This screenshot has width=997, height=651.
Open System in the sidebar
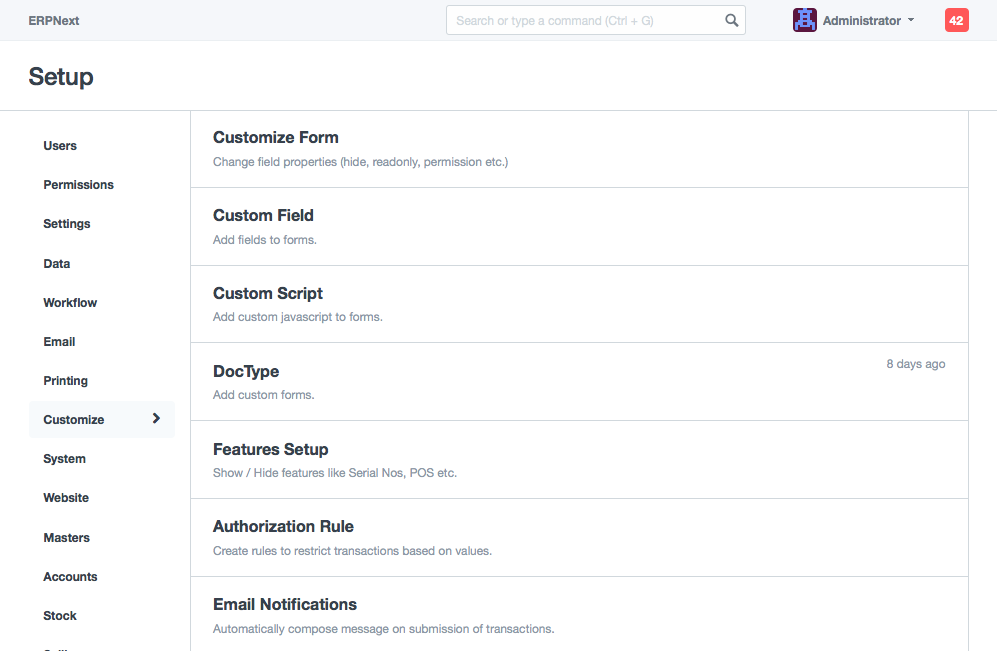pyautogui.click(x=64, y=458)
